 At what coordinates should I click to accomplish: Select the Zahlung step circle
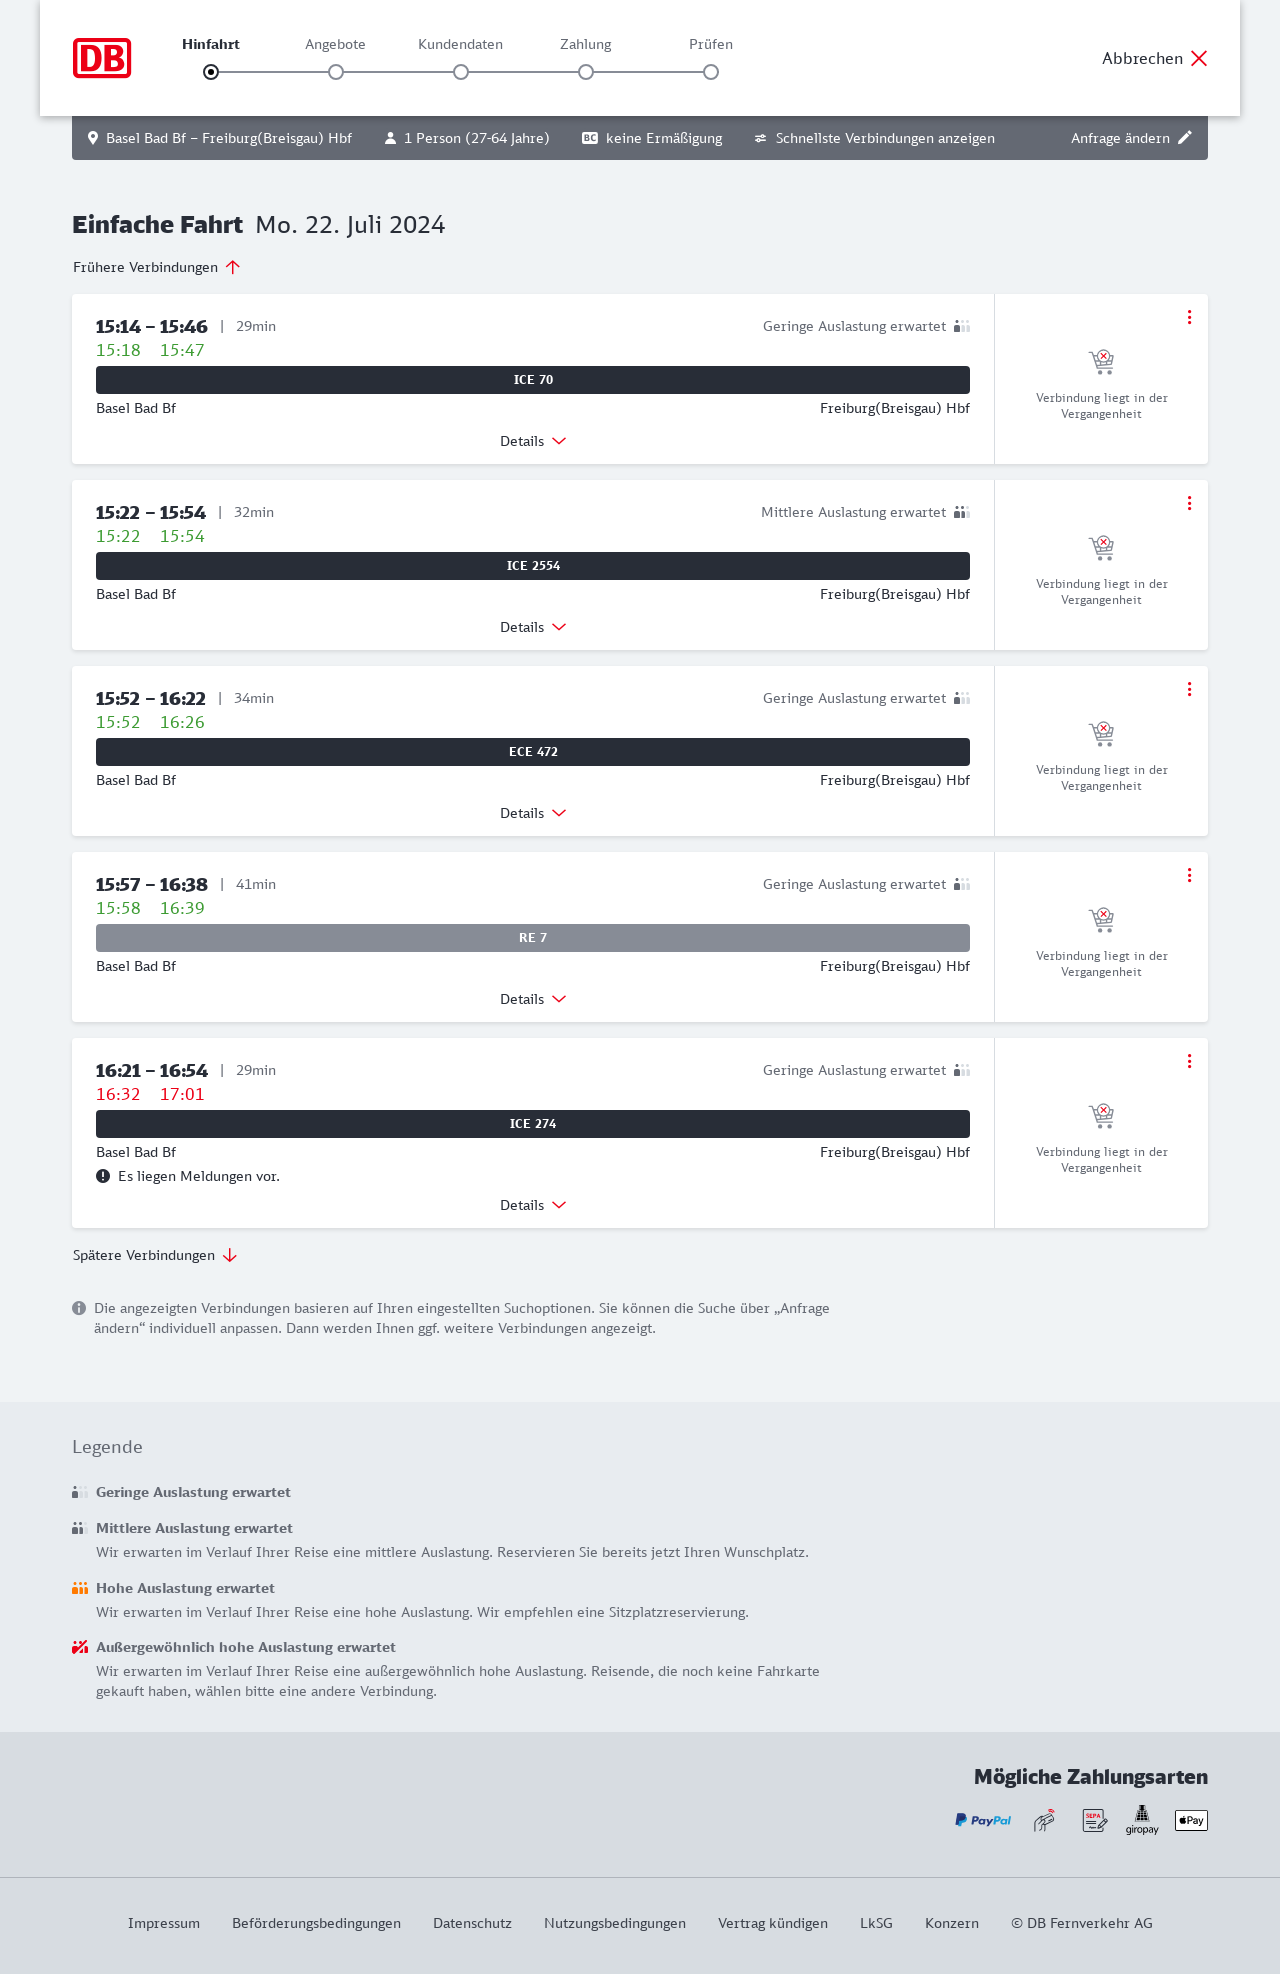pos(586,72)
